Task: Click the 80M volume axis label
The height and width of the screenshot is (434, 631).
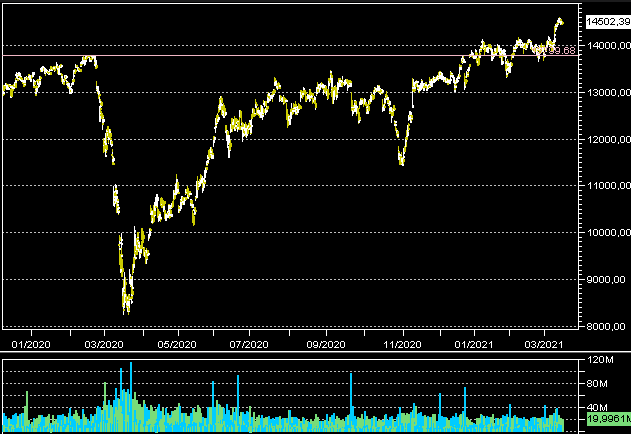Action: coord(600,383)
